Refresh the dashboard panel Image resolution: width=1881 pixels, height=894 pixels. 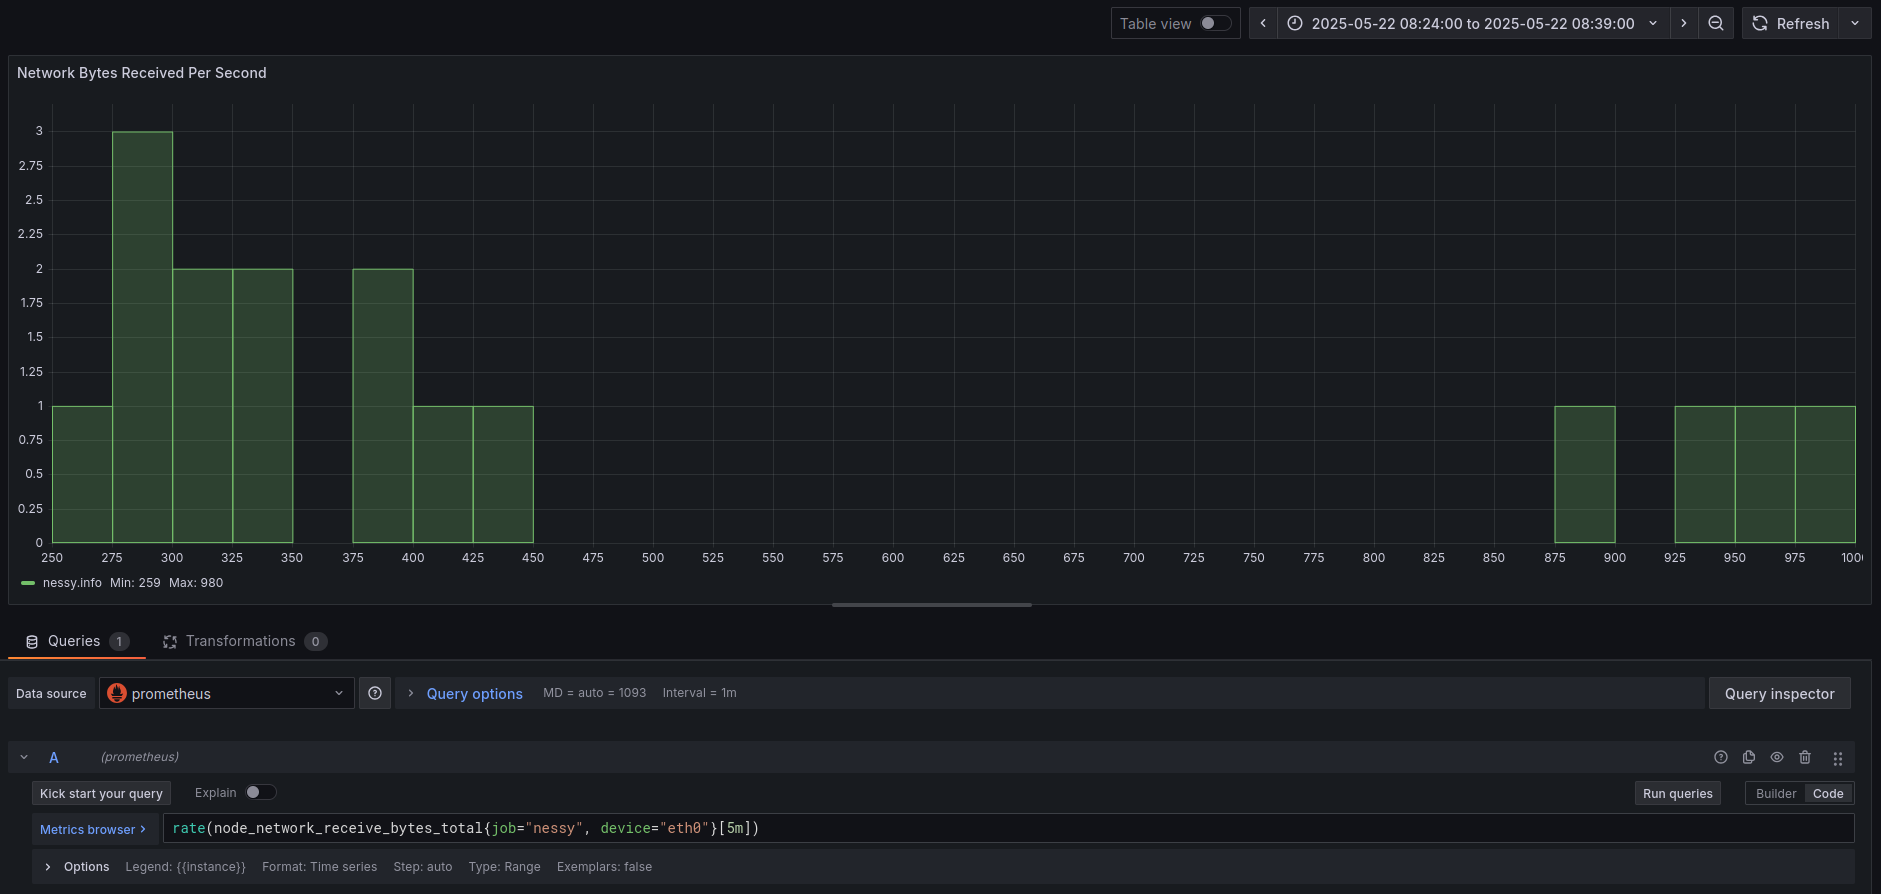tap(1792, 23)
